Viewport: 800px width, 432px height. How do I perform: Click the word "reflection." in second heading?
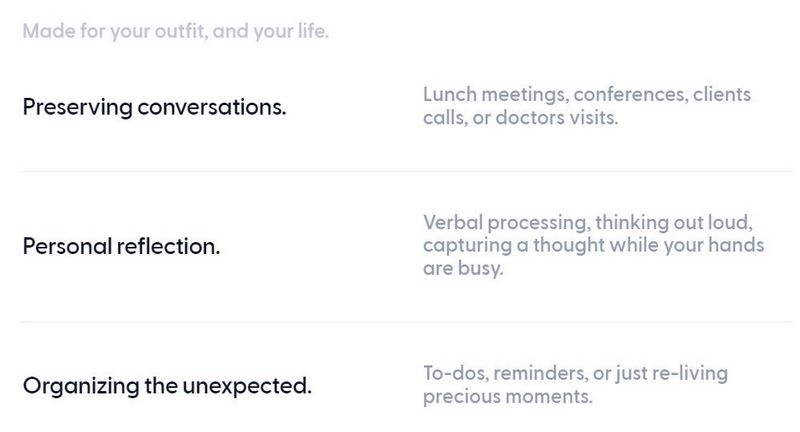click(x=168, y=246)
